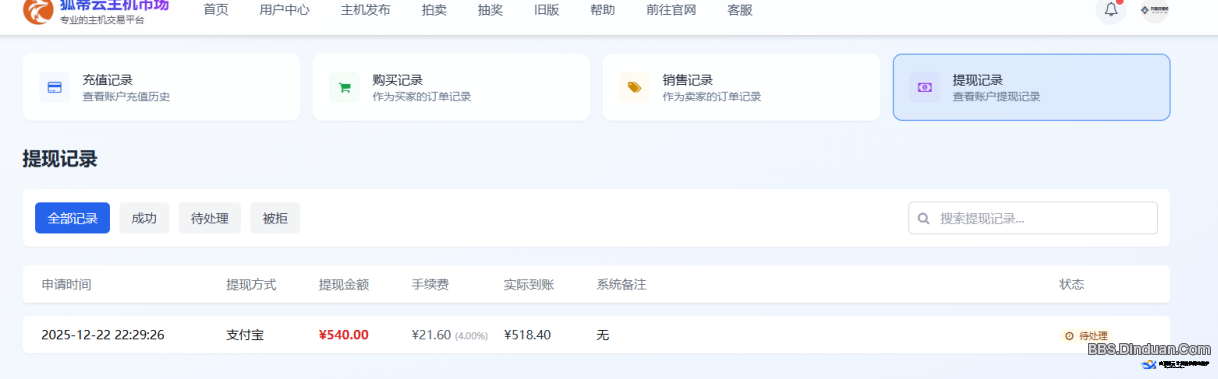Click the 系统备注 column header
This screenshot has height=379, width=1218.
[621, 285]
